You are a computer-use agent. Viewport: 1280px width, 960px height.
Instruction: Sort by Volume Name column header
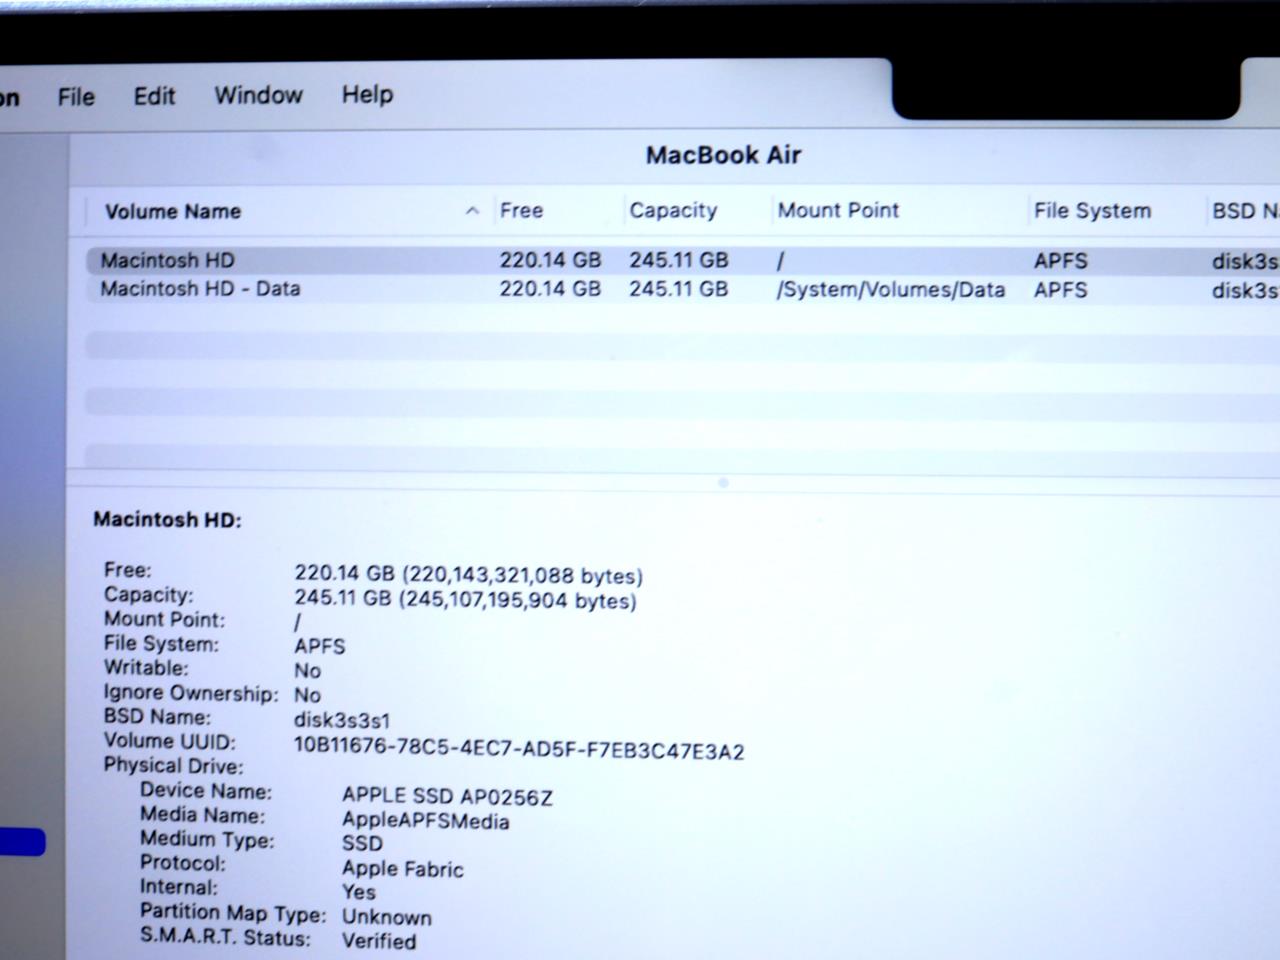[x=173, y=211]
